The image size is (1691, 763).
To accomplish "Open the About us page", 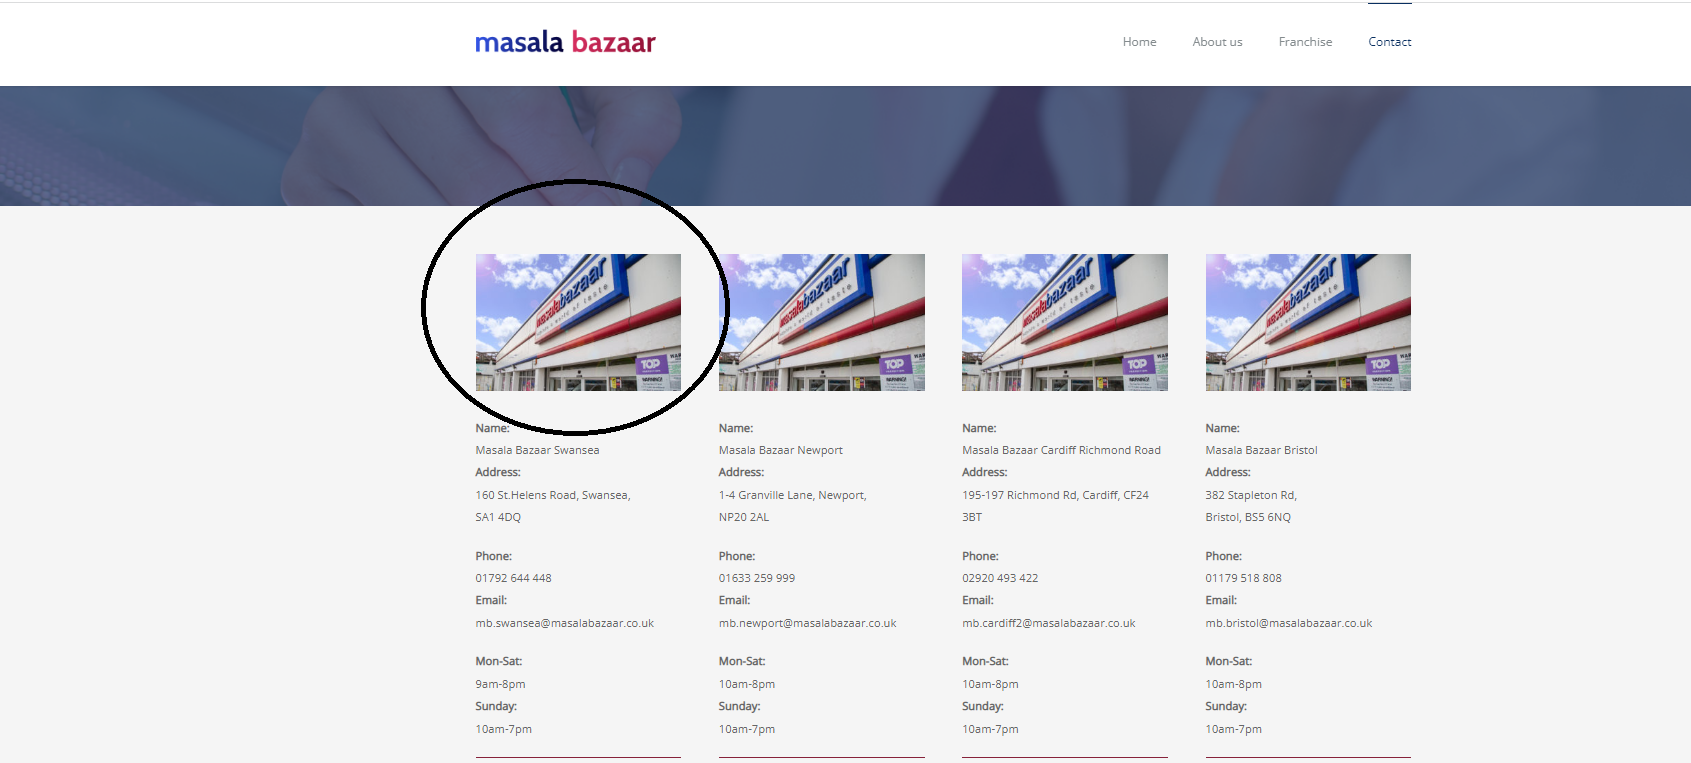I will (x=1217, y=42).
